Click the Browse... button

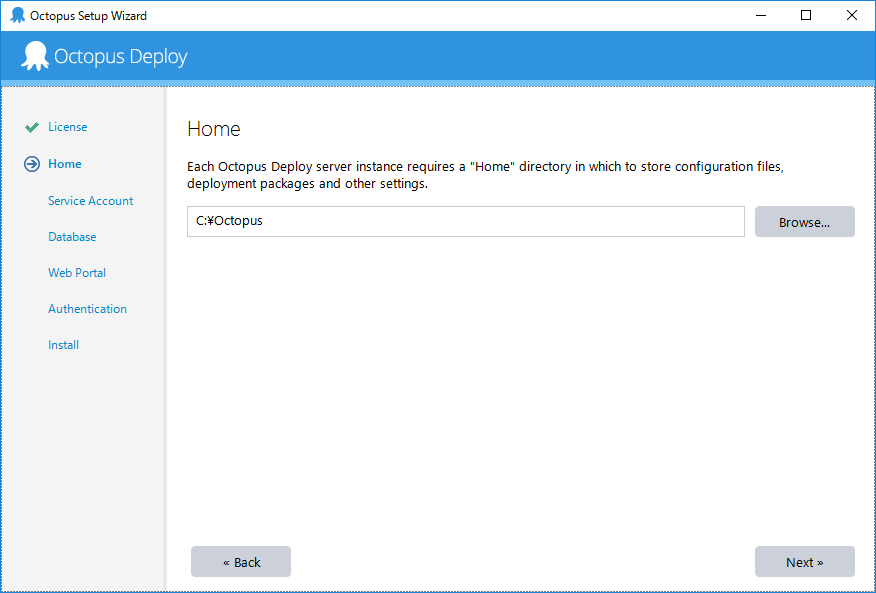pos(804,222)
